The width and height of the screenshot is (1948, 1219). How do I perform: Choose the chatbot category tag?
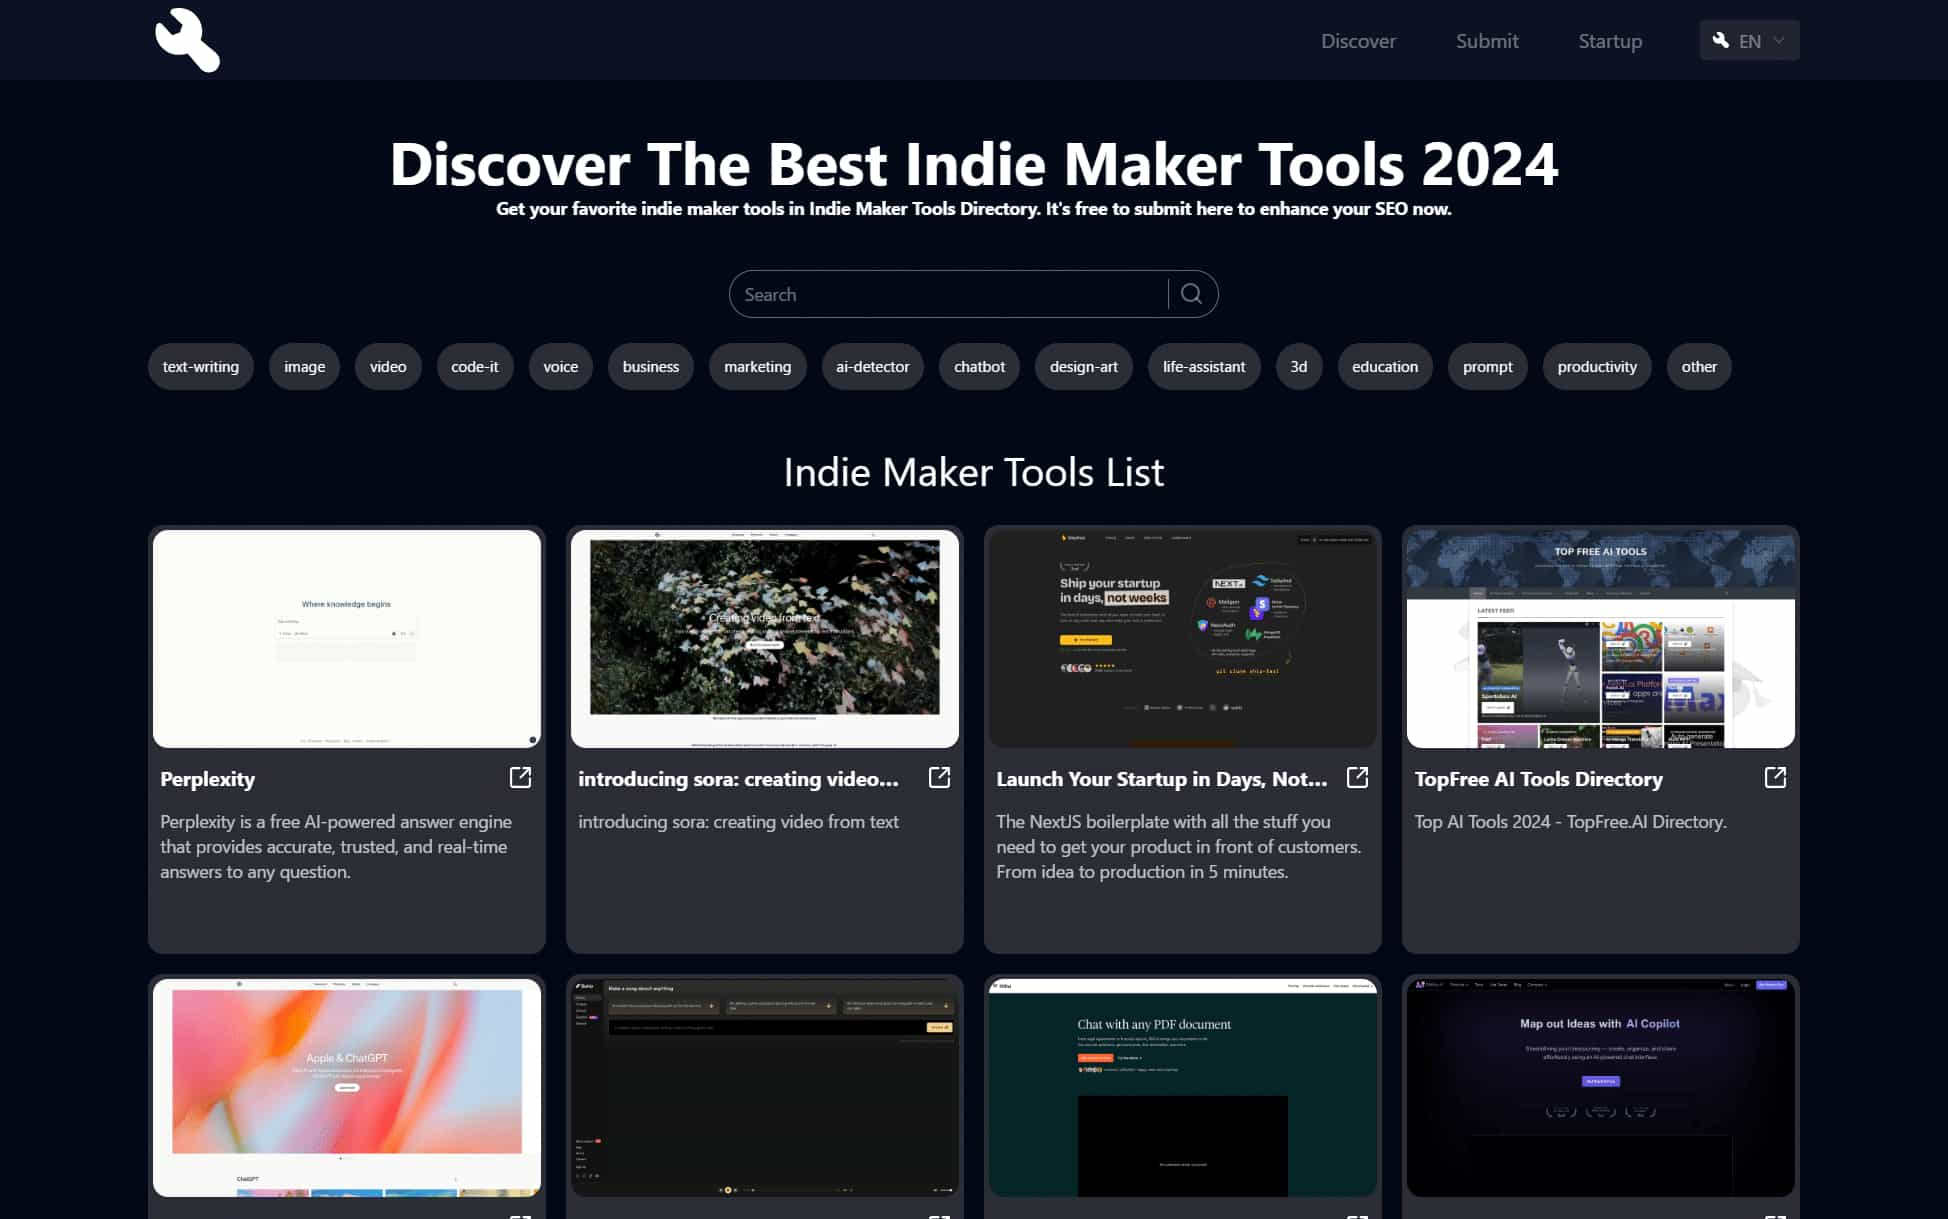click(980, 367)
